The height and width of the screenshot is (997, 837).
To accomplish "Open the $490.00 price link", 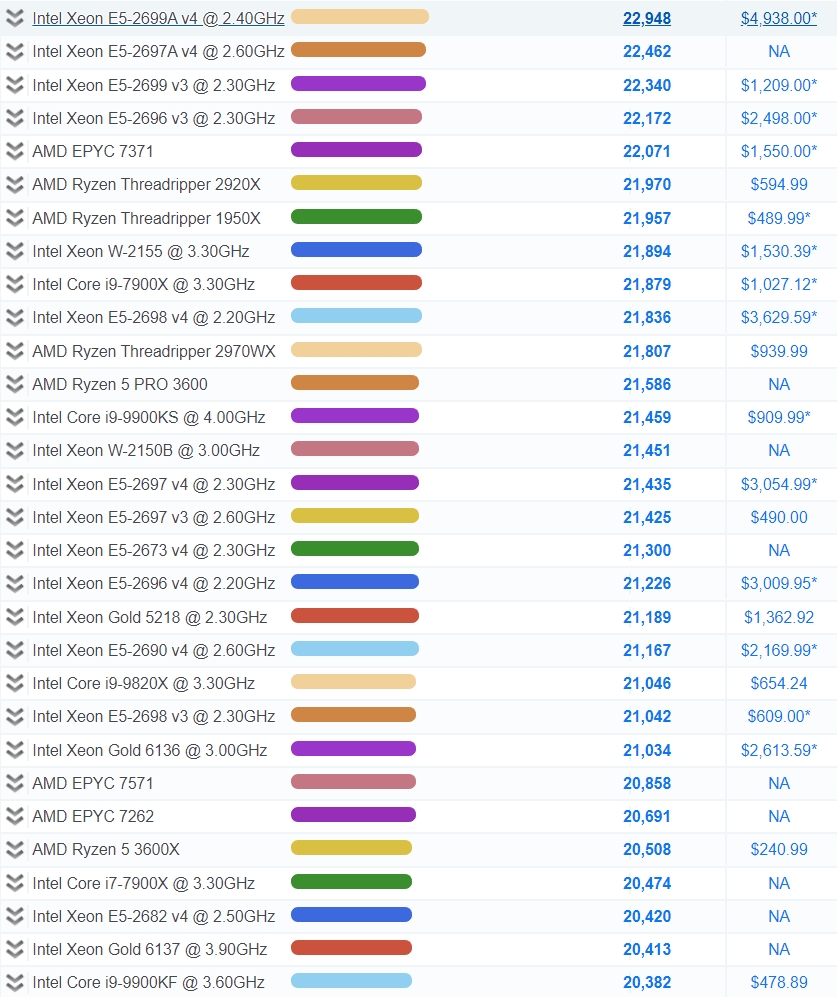I will pos(779,518).
